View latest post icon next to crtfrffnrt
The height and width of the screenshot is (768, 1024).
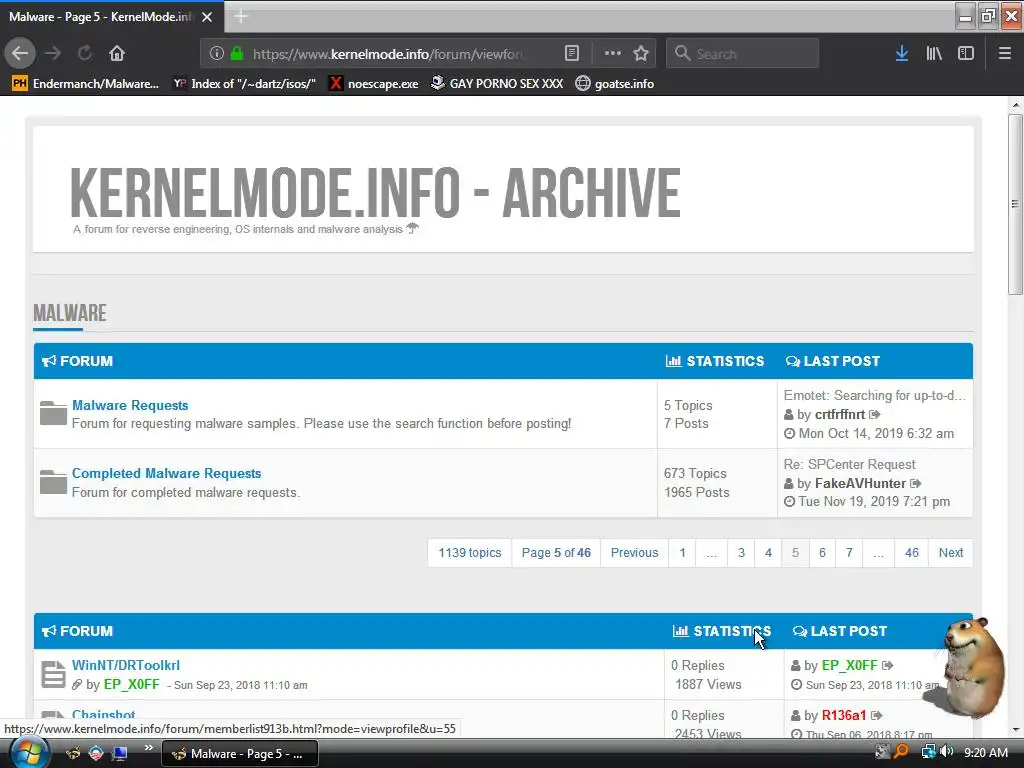(x=875, y=415)
